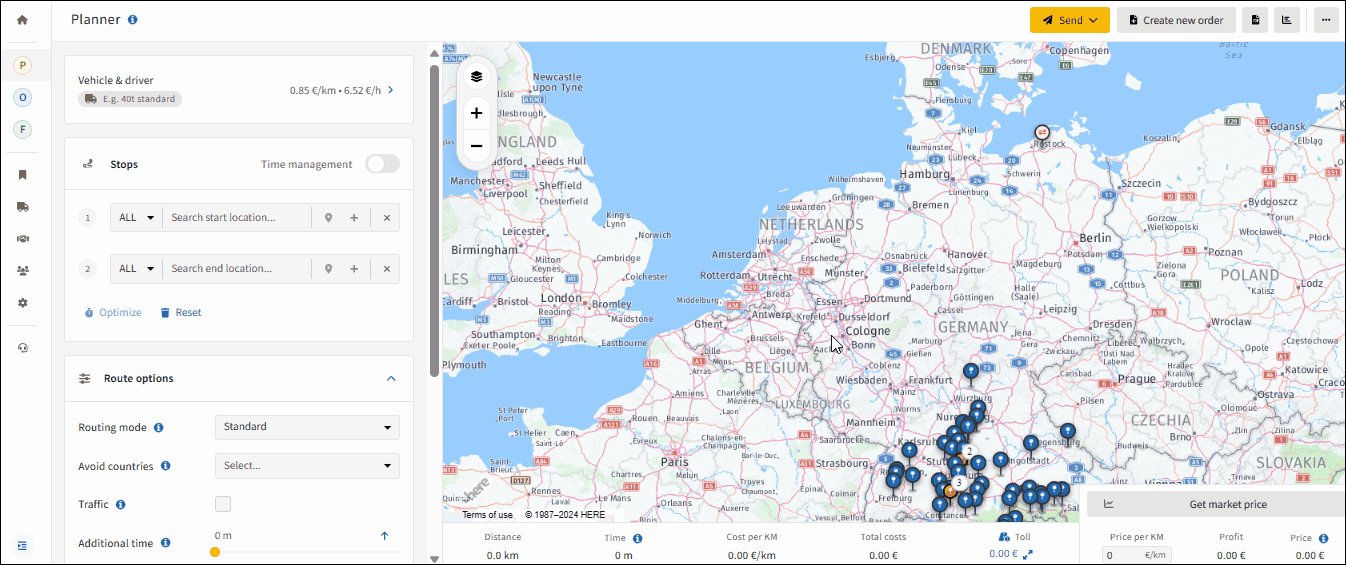Click the Reset link

click(x=181, y=313)
